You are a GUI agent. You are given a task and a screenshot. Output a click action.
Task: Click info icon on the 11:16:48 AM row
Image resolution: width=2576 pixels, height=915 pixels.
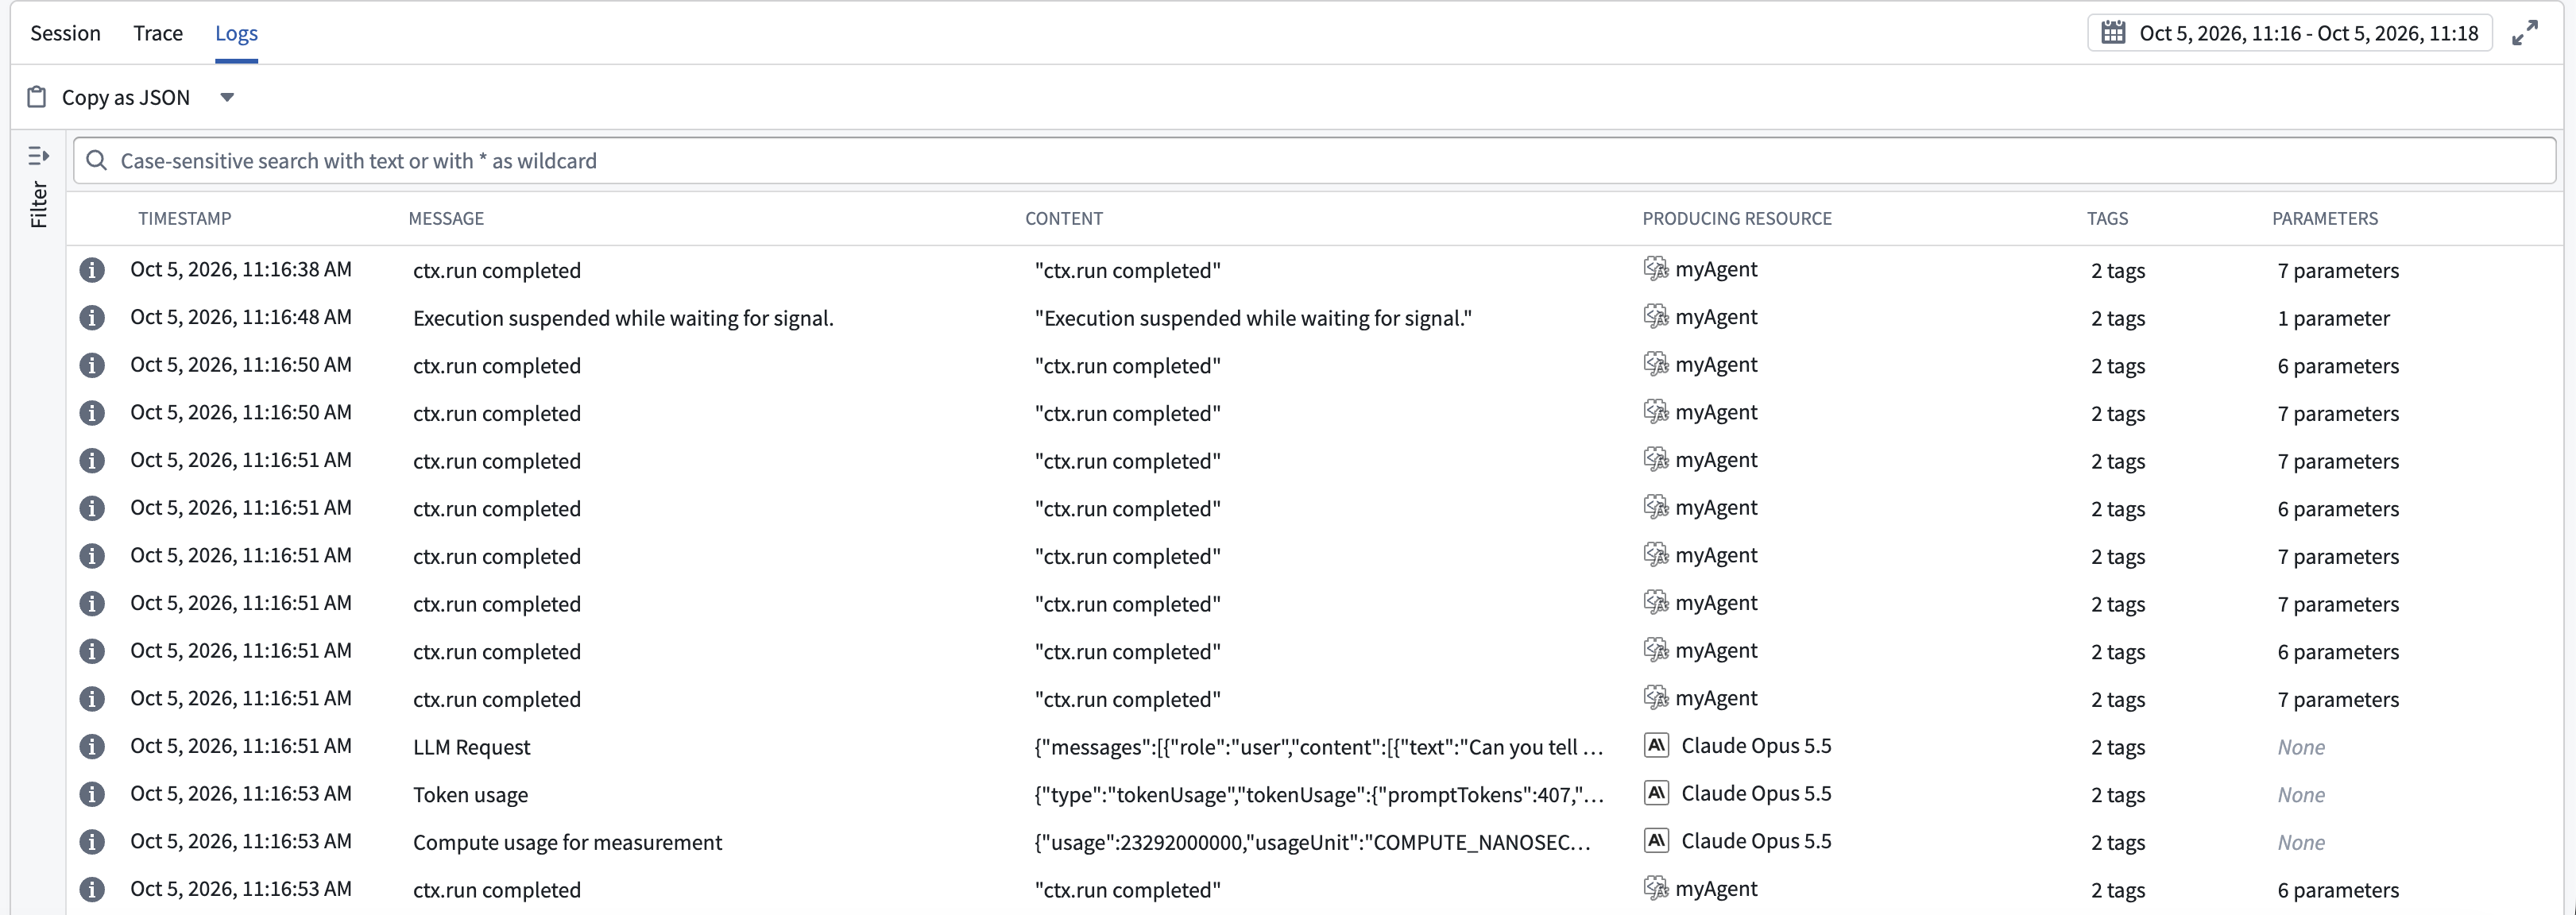click(x=92, y=318)
